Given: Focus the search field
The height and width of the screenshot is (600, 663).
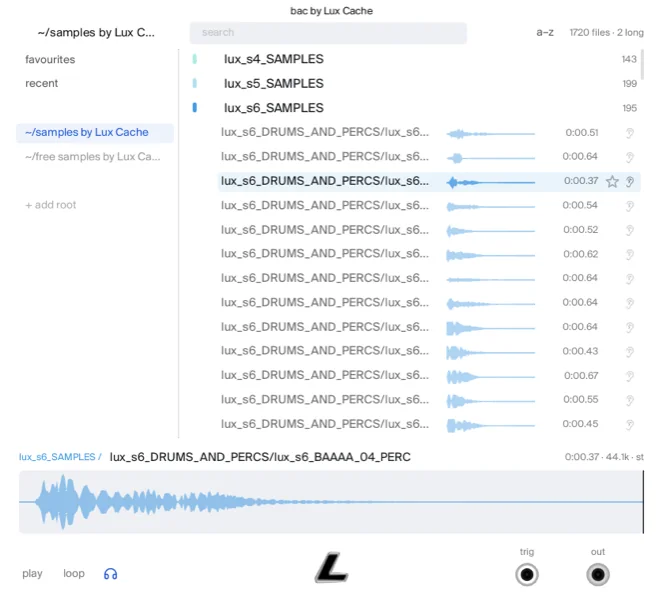Looking at the screenshot, I should coord(328,33).
